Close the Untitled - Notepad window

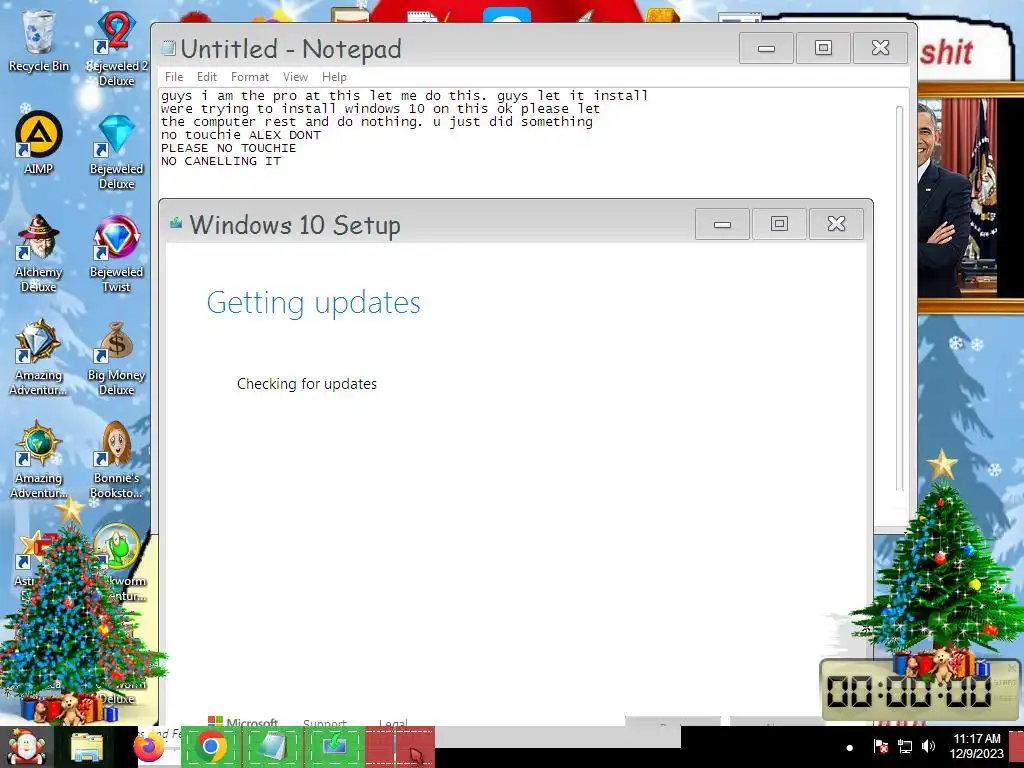point(880,48)
